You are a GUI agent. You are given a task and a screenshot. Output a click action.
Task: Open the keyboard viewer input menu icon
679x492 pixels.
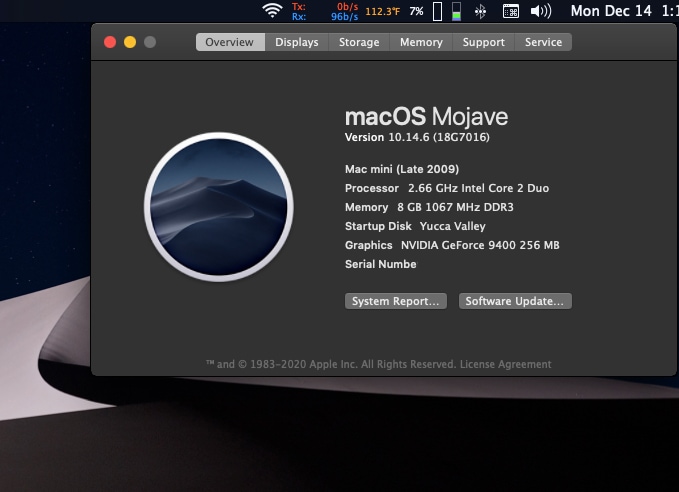tap(511, 11)
